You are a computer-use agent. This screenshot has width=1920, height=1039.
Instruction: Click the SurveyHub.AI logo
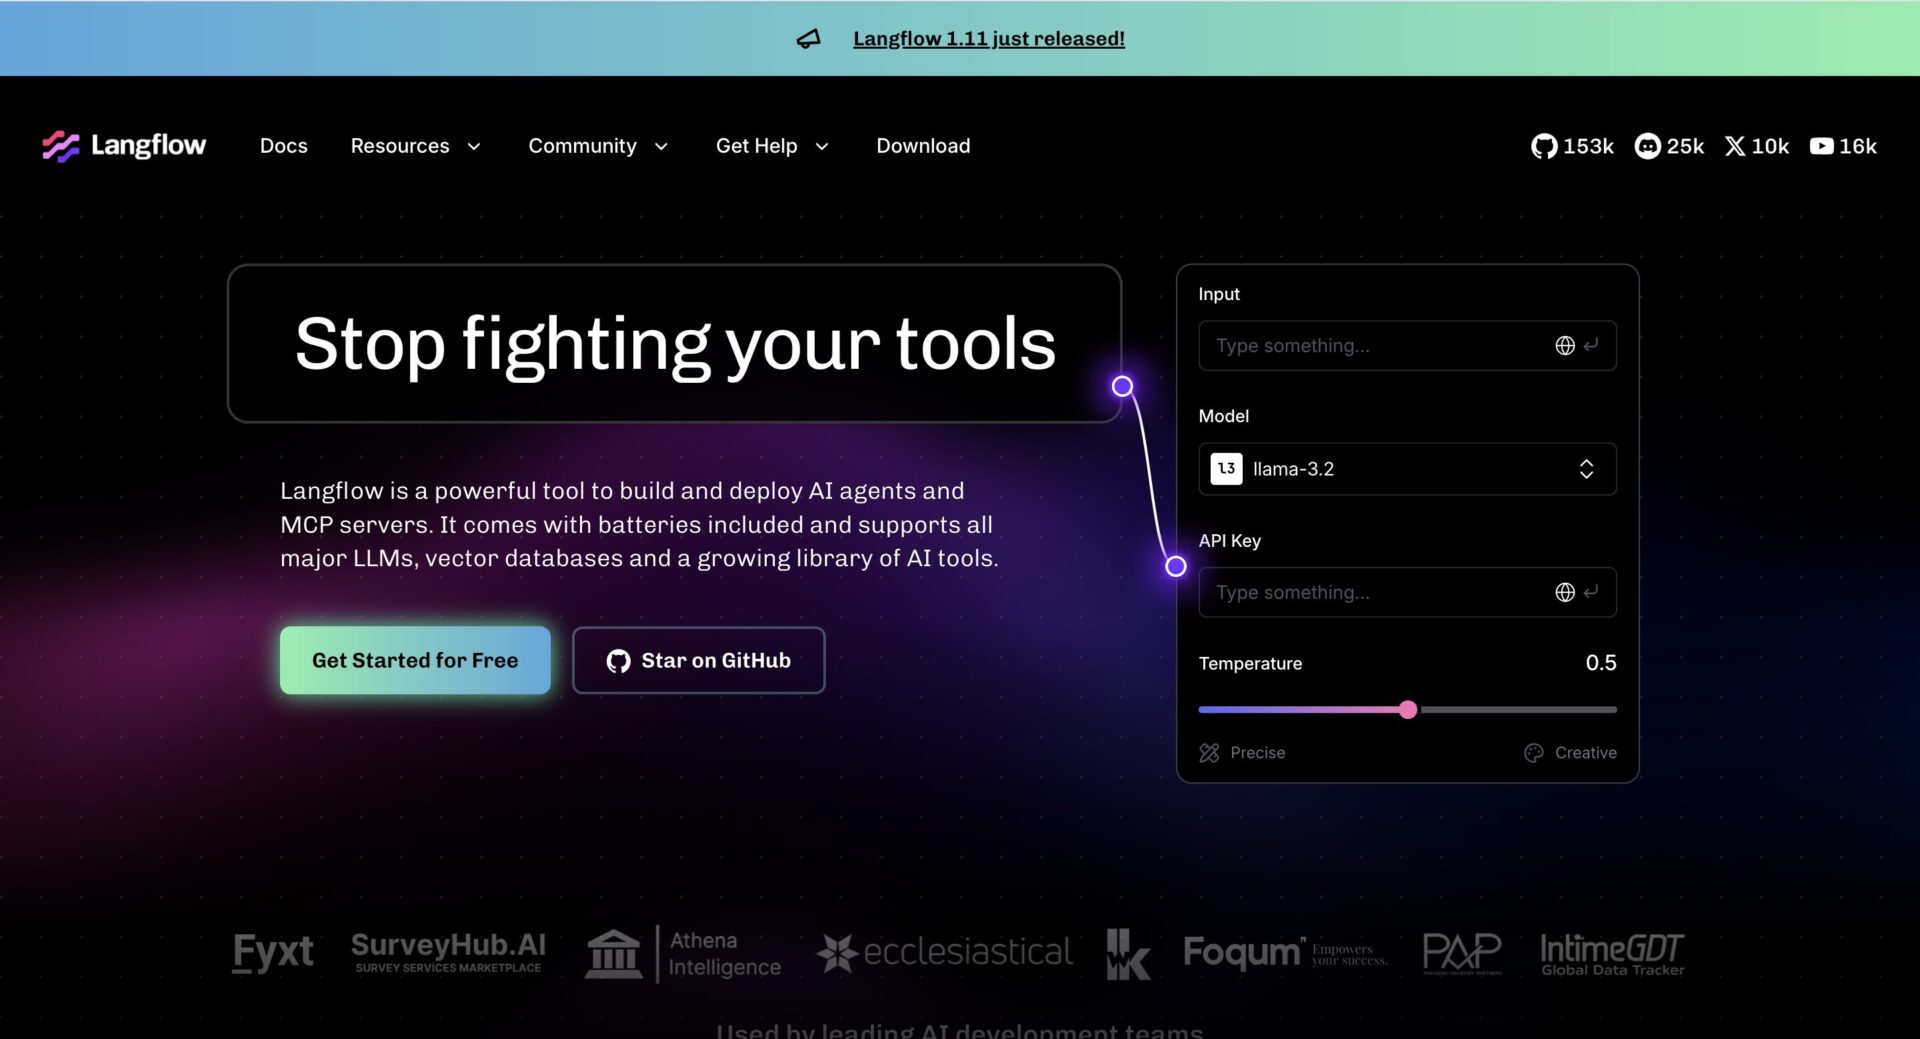[448, 952]
